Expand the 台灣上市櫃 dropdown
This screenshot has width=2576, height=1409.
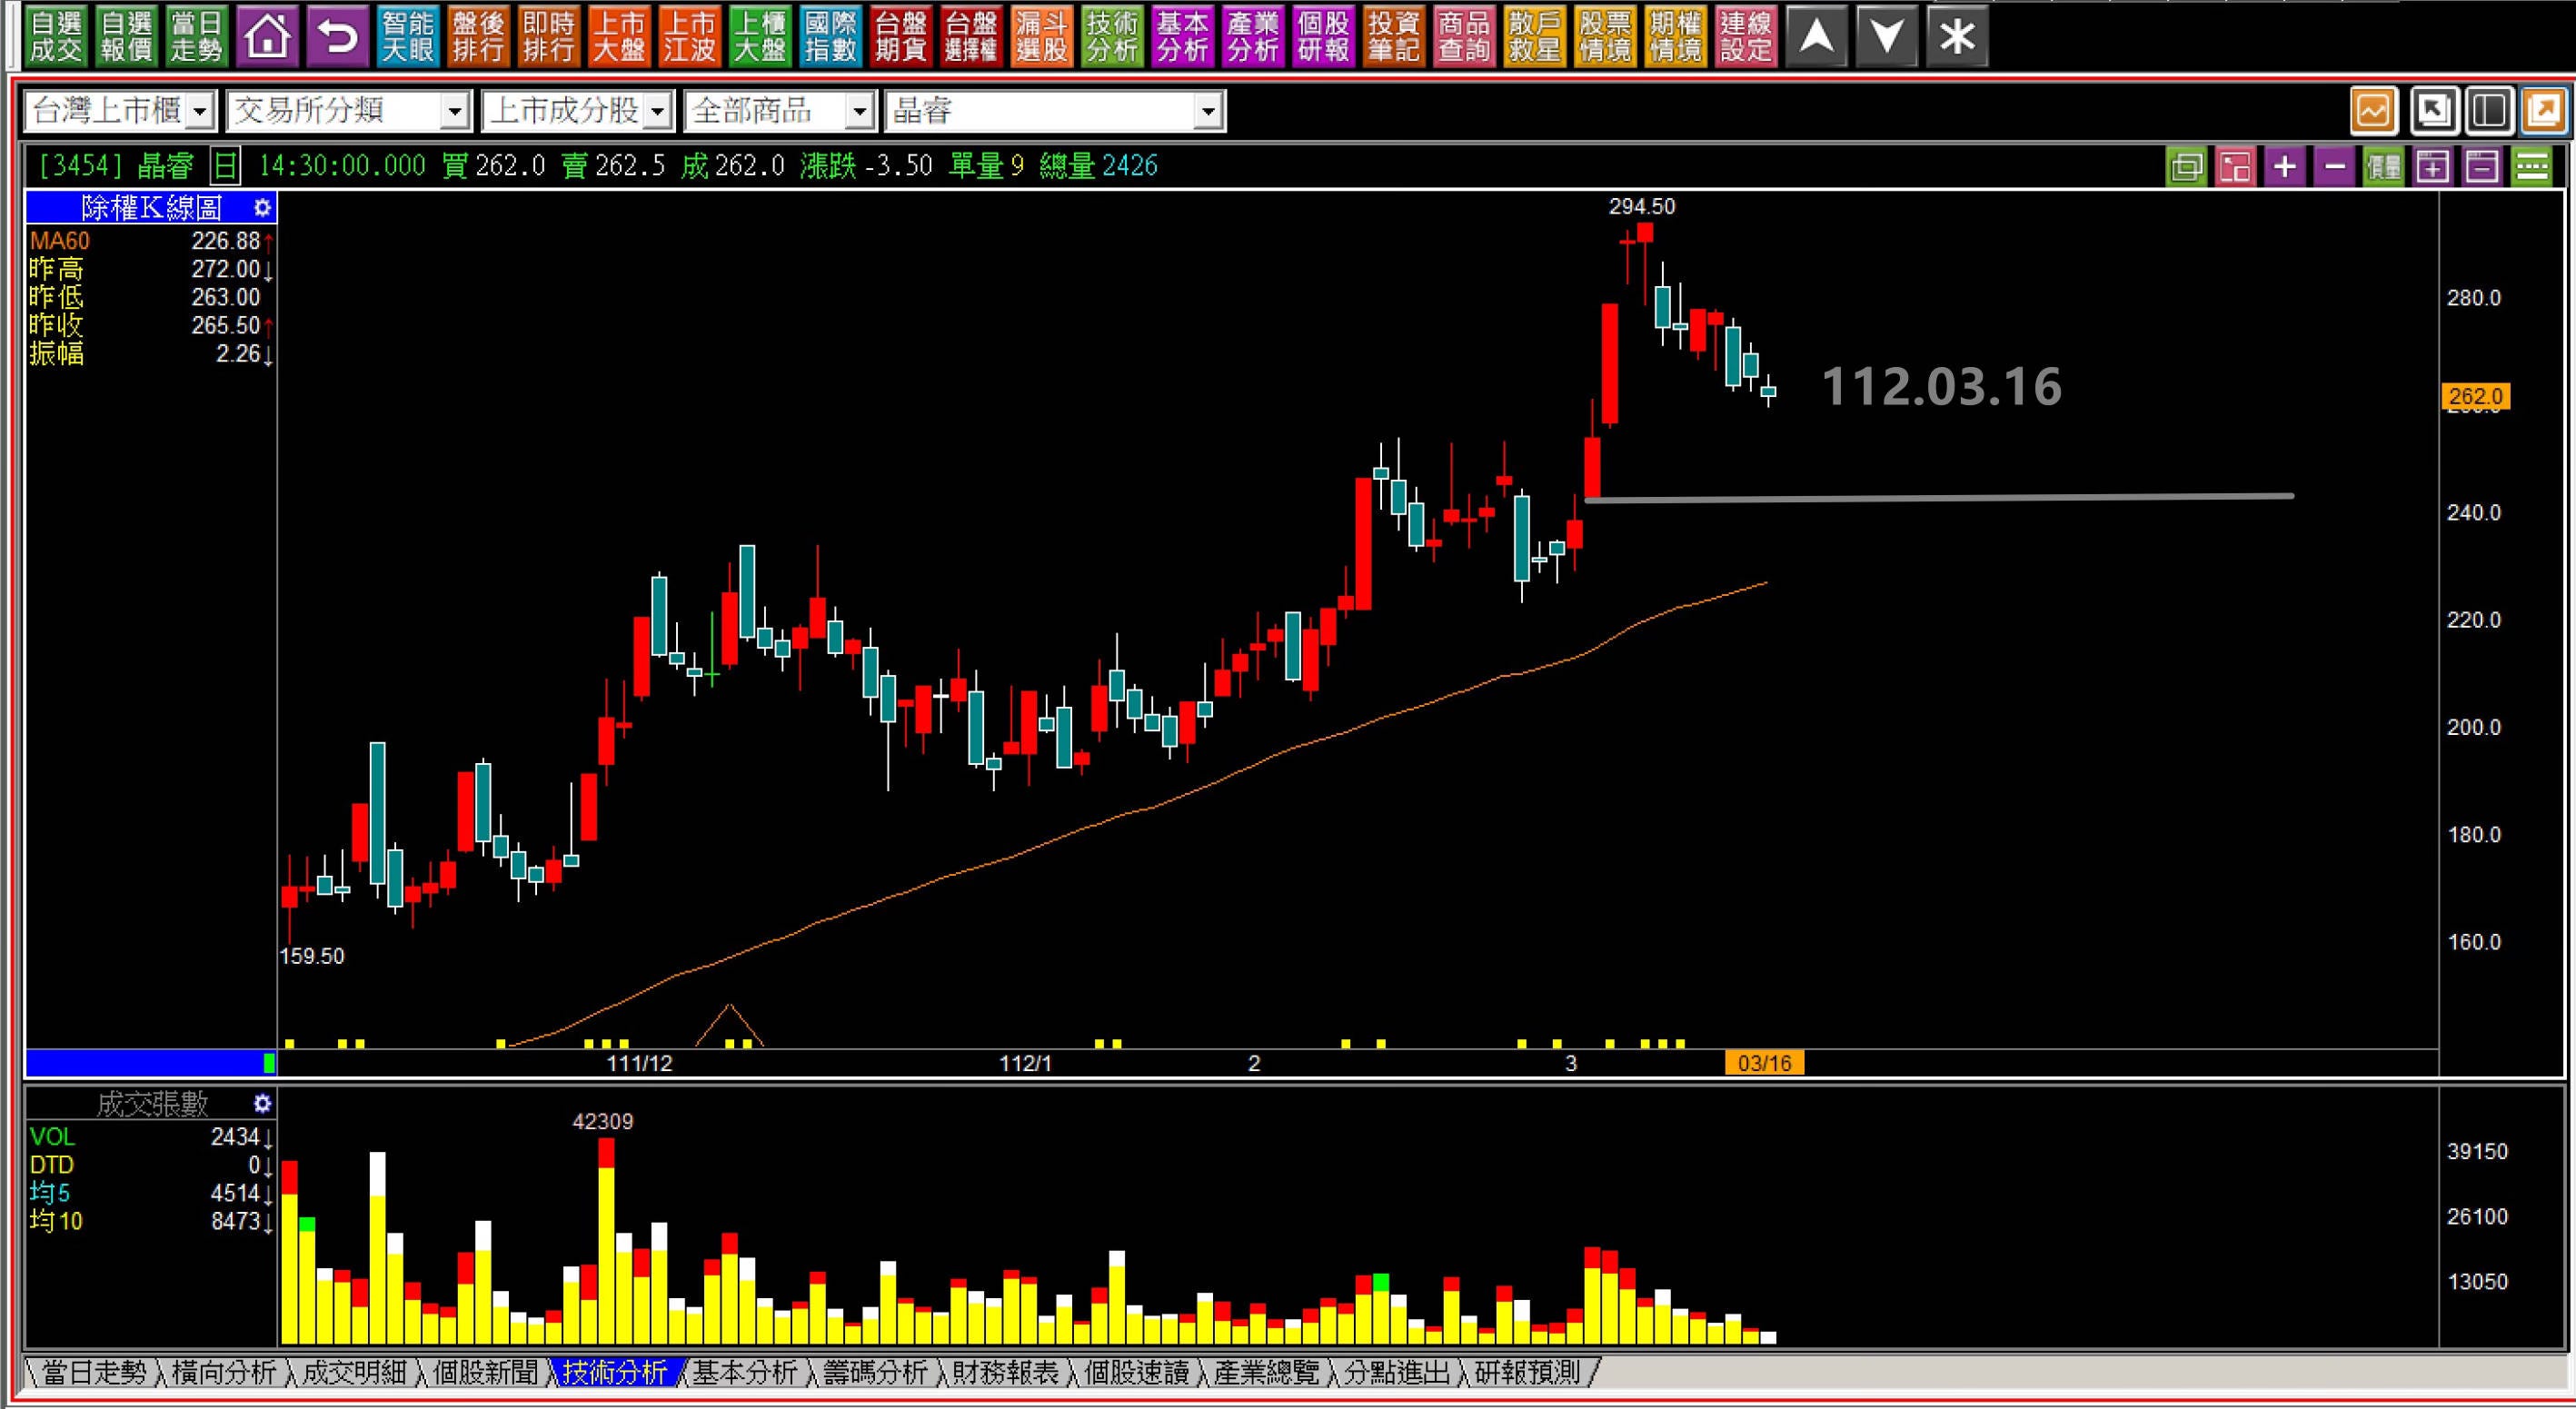(x=200, y=111)
